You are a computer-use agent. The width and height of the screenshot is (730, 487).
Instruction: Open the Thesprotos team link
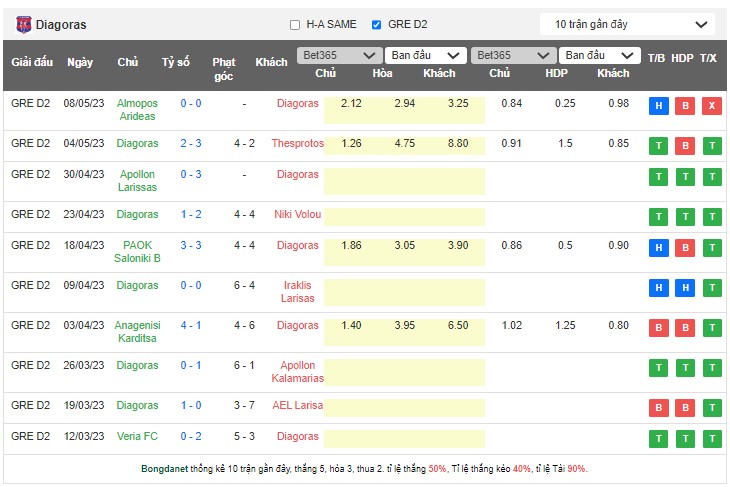pyautogui.click(x=298, y=143)
